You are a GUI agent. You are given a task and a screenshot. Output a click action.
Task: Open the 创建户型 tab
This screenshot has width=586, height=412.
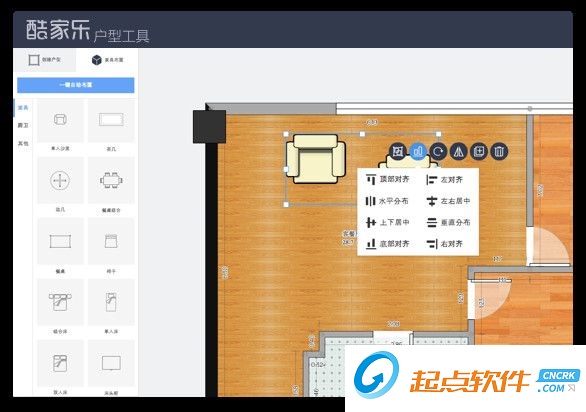click(x=44, y=60)
